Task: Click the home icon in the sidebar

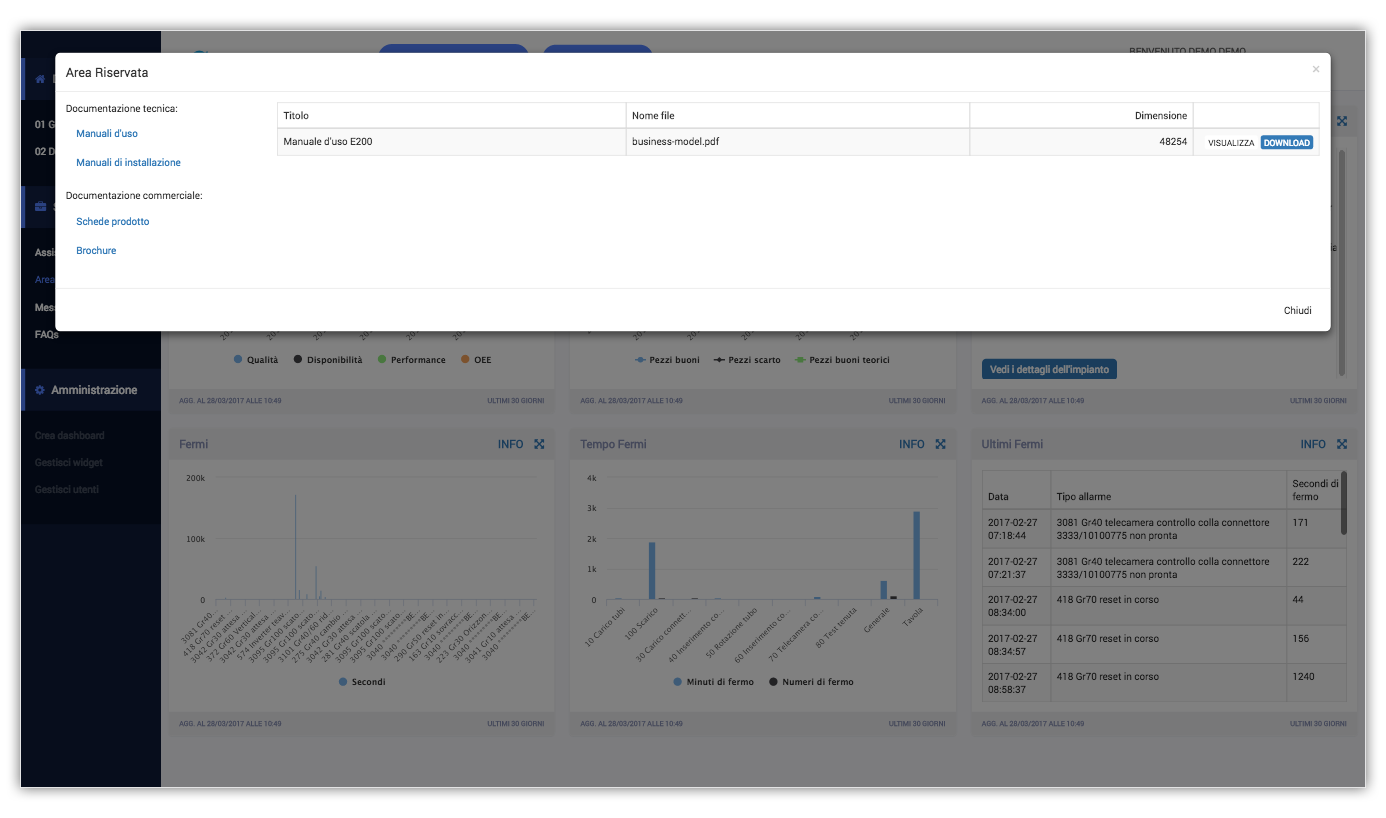Action: click(40, 79)
